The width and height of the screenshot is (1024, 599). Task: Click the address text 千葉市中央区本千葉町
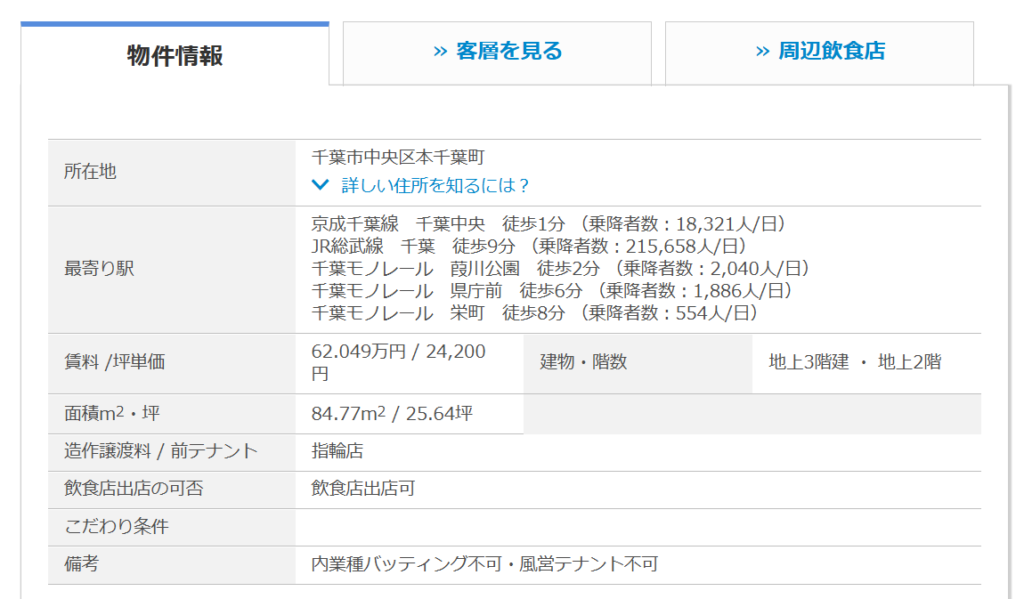click(x=398, y=158)
